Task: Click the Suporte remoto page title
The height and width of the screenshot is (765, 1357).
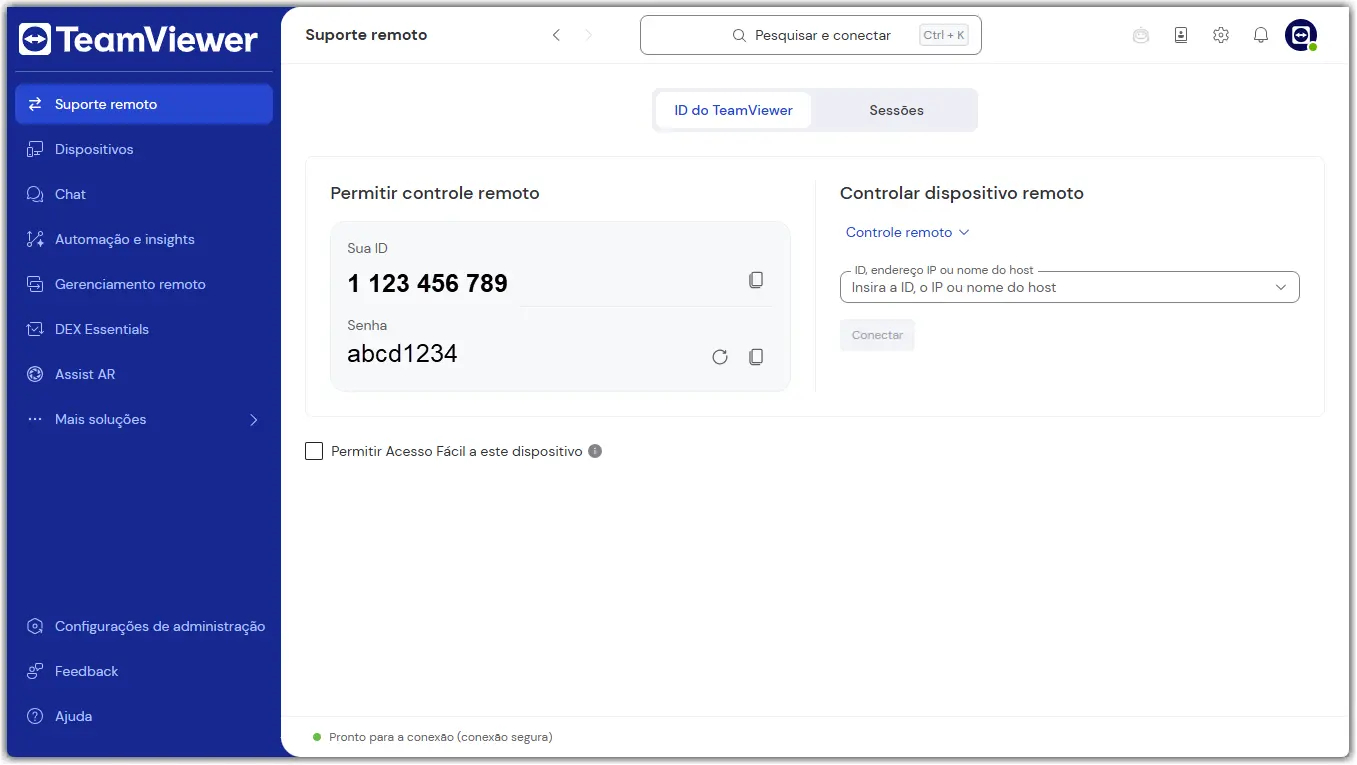Action: coord(366,35)
